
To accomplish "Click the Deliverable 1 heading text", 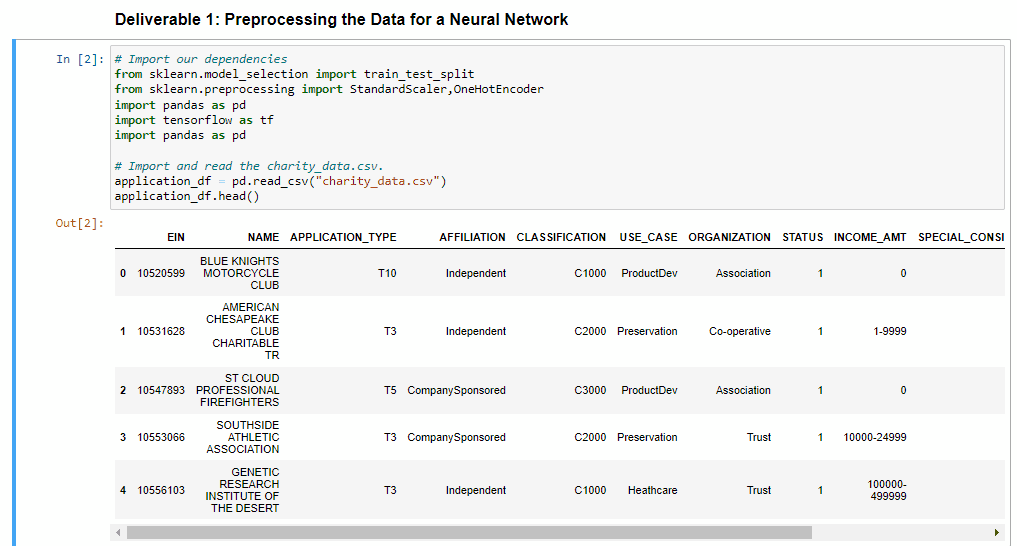I will 341,19.
